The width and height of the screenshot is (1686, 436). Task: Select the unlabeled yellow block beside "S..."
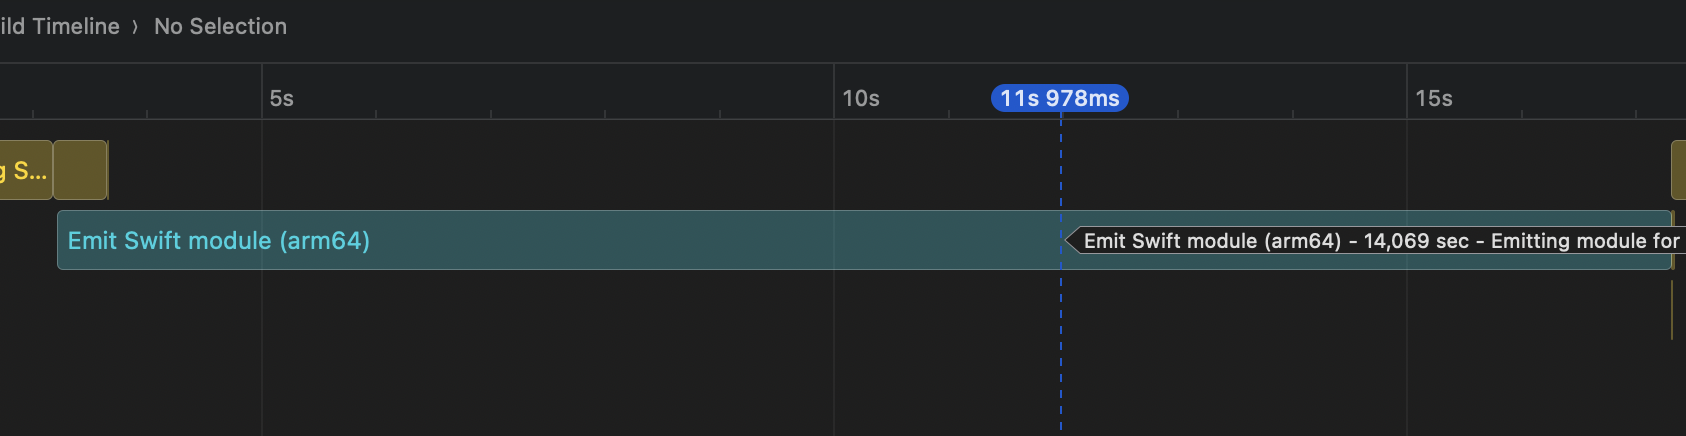pos(80,171)
